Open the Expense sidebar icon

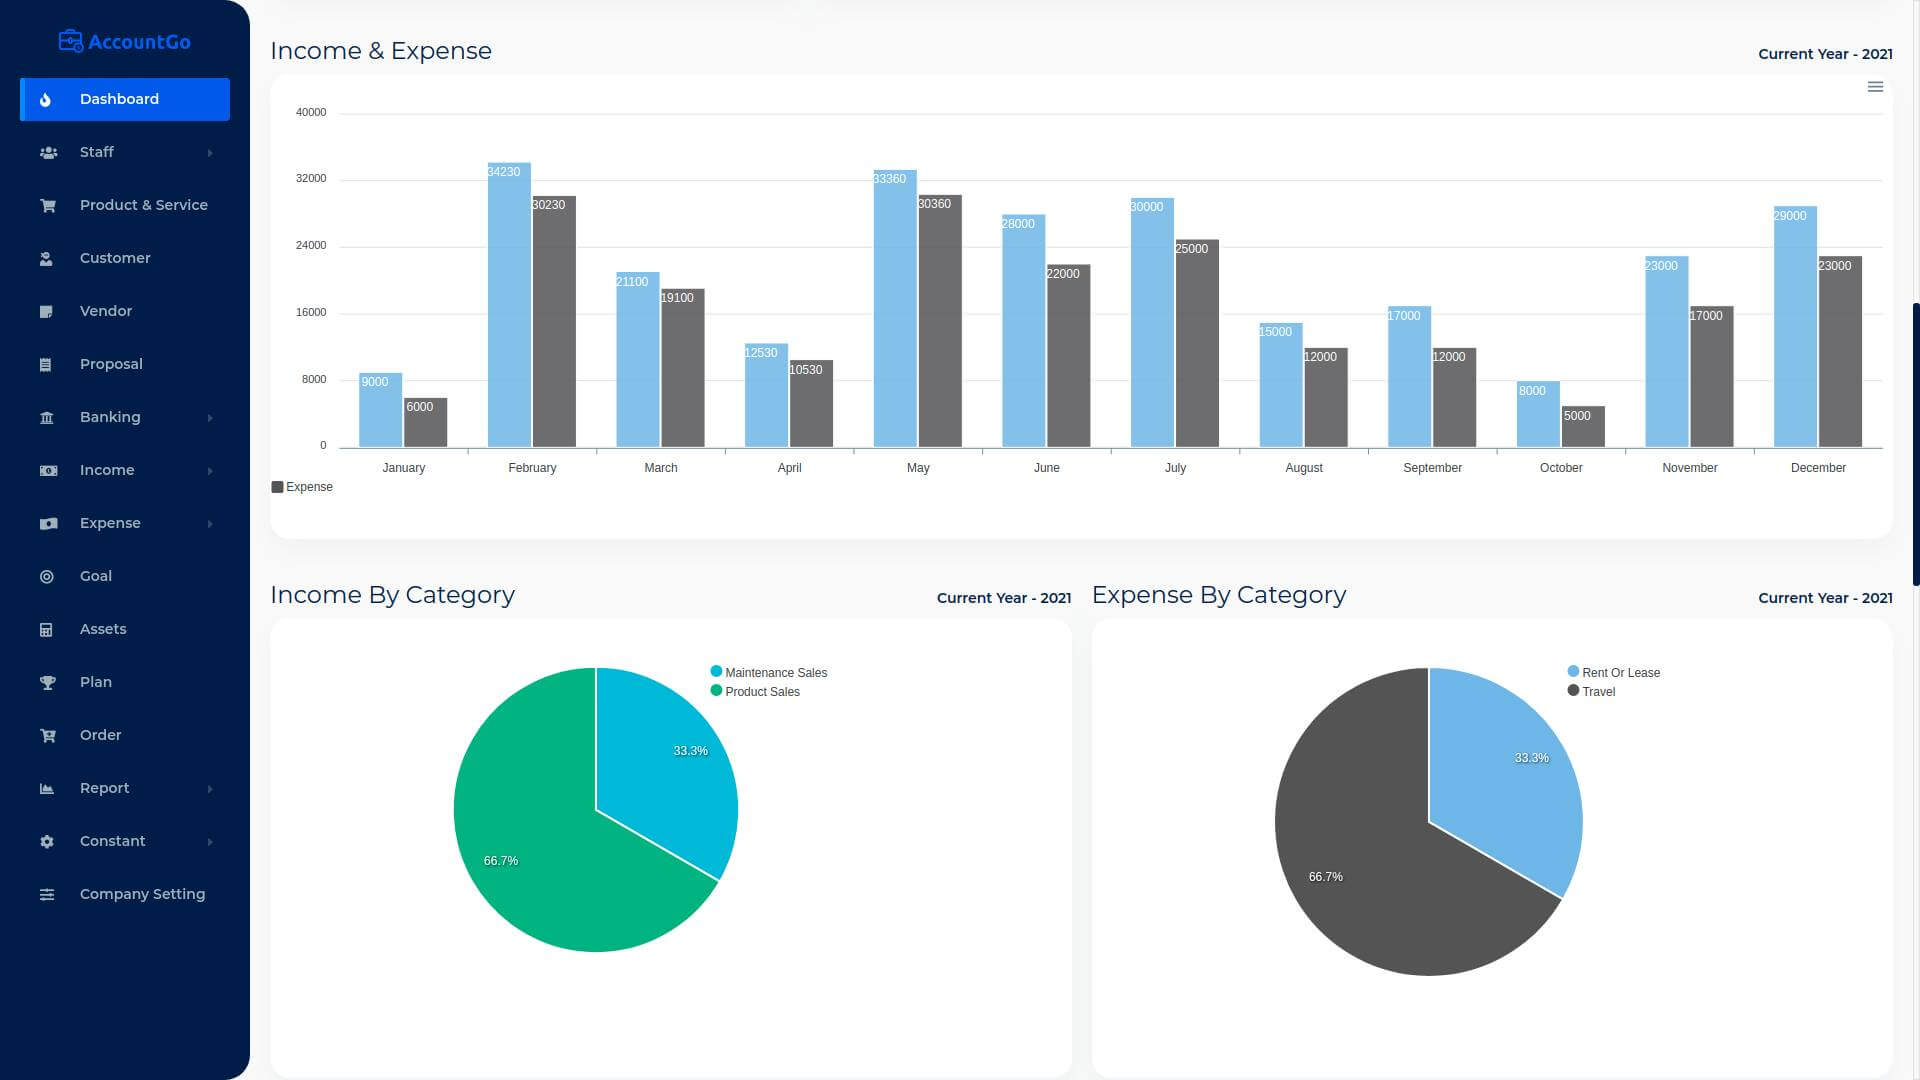coord(46,522)
